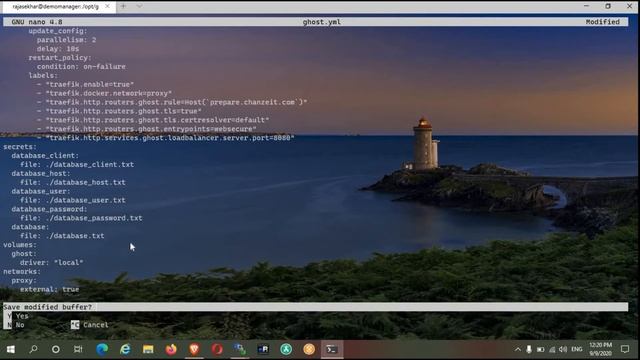This screenshot has width=640, height=360.
Task: Switch to Windows Terminal taskbar icon
Action: click(331, 349)
